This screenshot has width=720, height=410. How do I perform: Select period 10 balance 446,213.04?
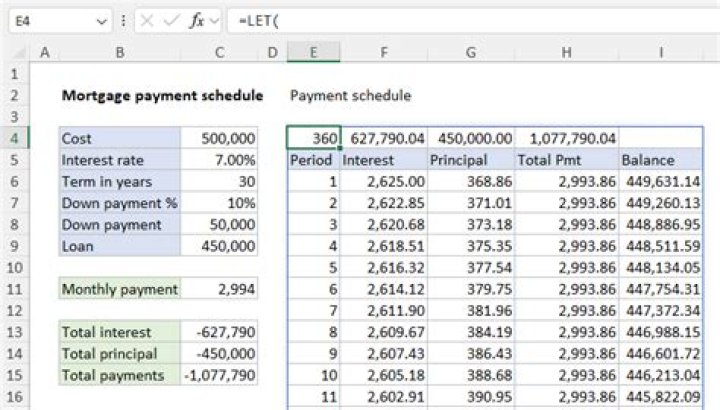click(x=661, y=375)
